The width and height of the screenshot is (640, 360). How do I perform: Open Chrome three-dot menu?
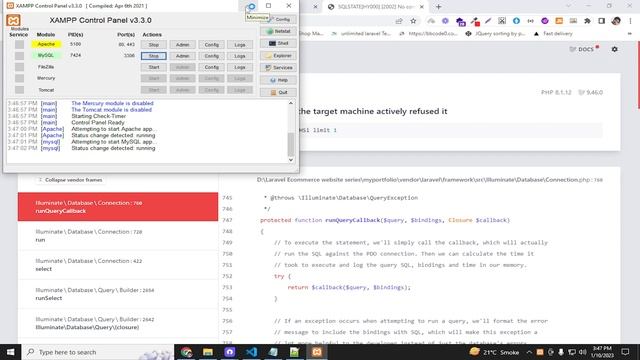pos(630,21)
